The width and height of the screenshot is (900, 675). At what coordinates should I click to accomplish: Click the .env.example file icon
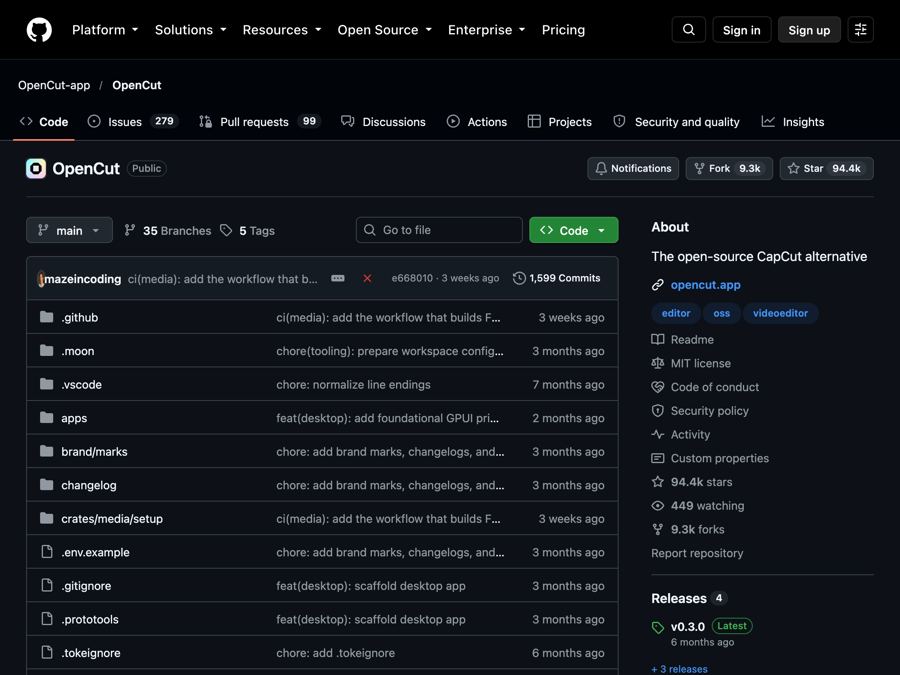tap(47, 552)
